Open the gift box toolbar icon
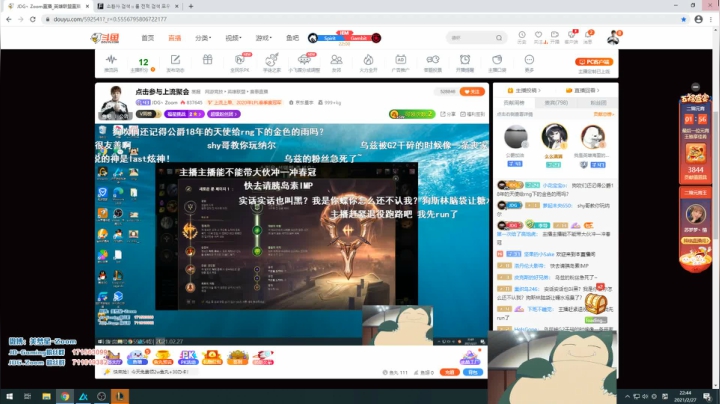720x404 pixels. (208, 60)
